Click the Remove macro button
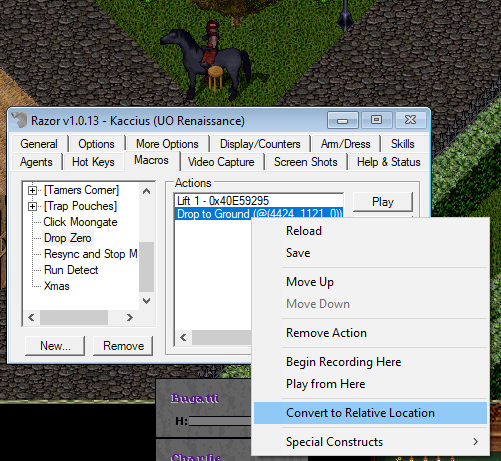Viewport: 501px width, 461px height. [x=123, y=346]
